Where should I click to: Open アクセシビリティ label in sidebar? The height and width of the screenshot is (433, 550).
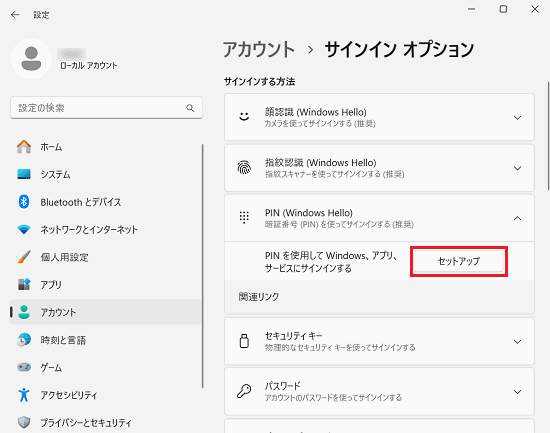[69, 395]
